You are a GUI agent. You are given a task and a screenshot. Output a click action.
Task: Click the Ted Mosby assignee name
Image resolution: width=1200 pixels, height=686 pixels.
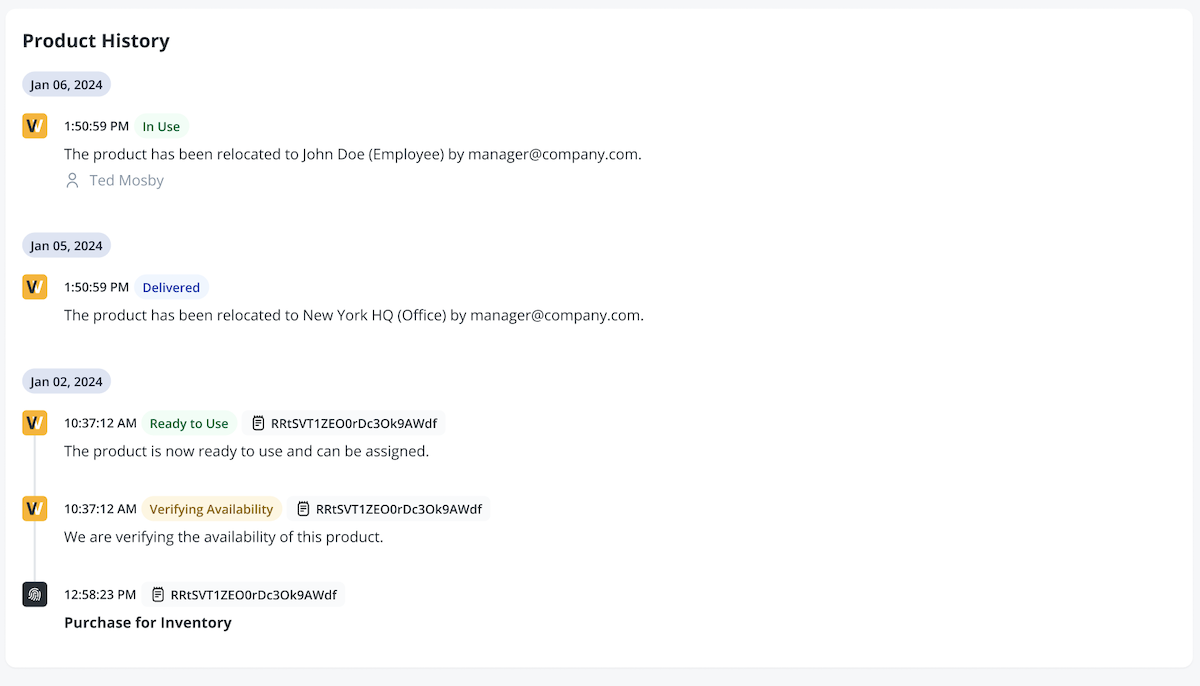pyautogui.click(x=125, y=181)
